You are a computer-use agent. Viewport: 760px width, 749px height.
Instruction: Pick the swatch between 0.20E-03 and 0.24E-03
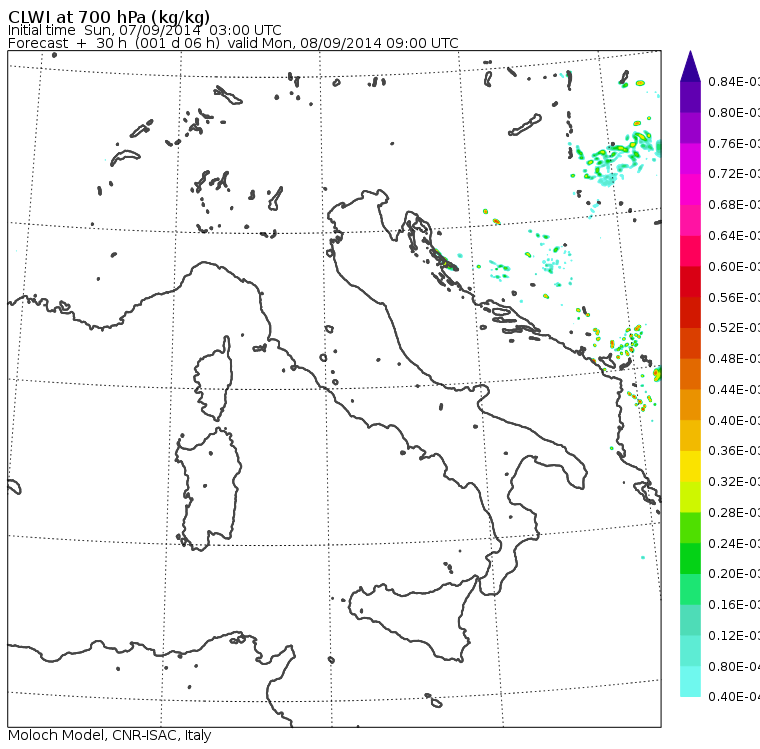point(690,559)
